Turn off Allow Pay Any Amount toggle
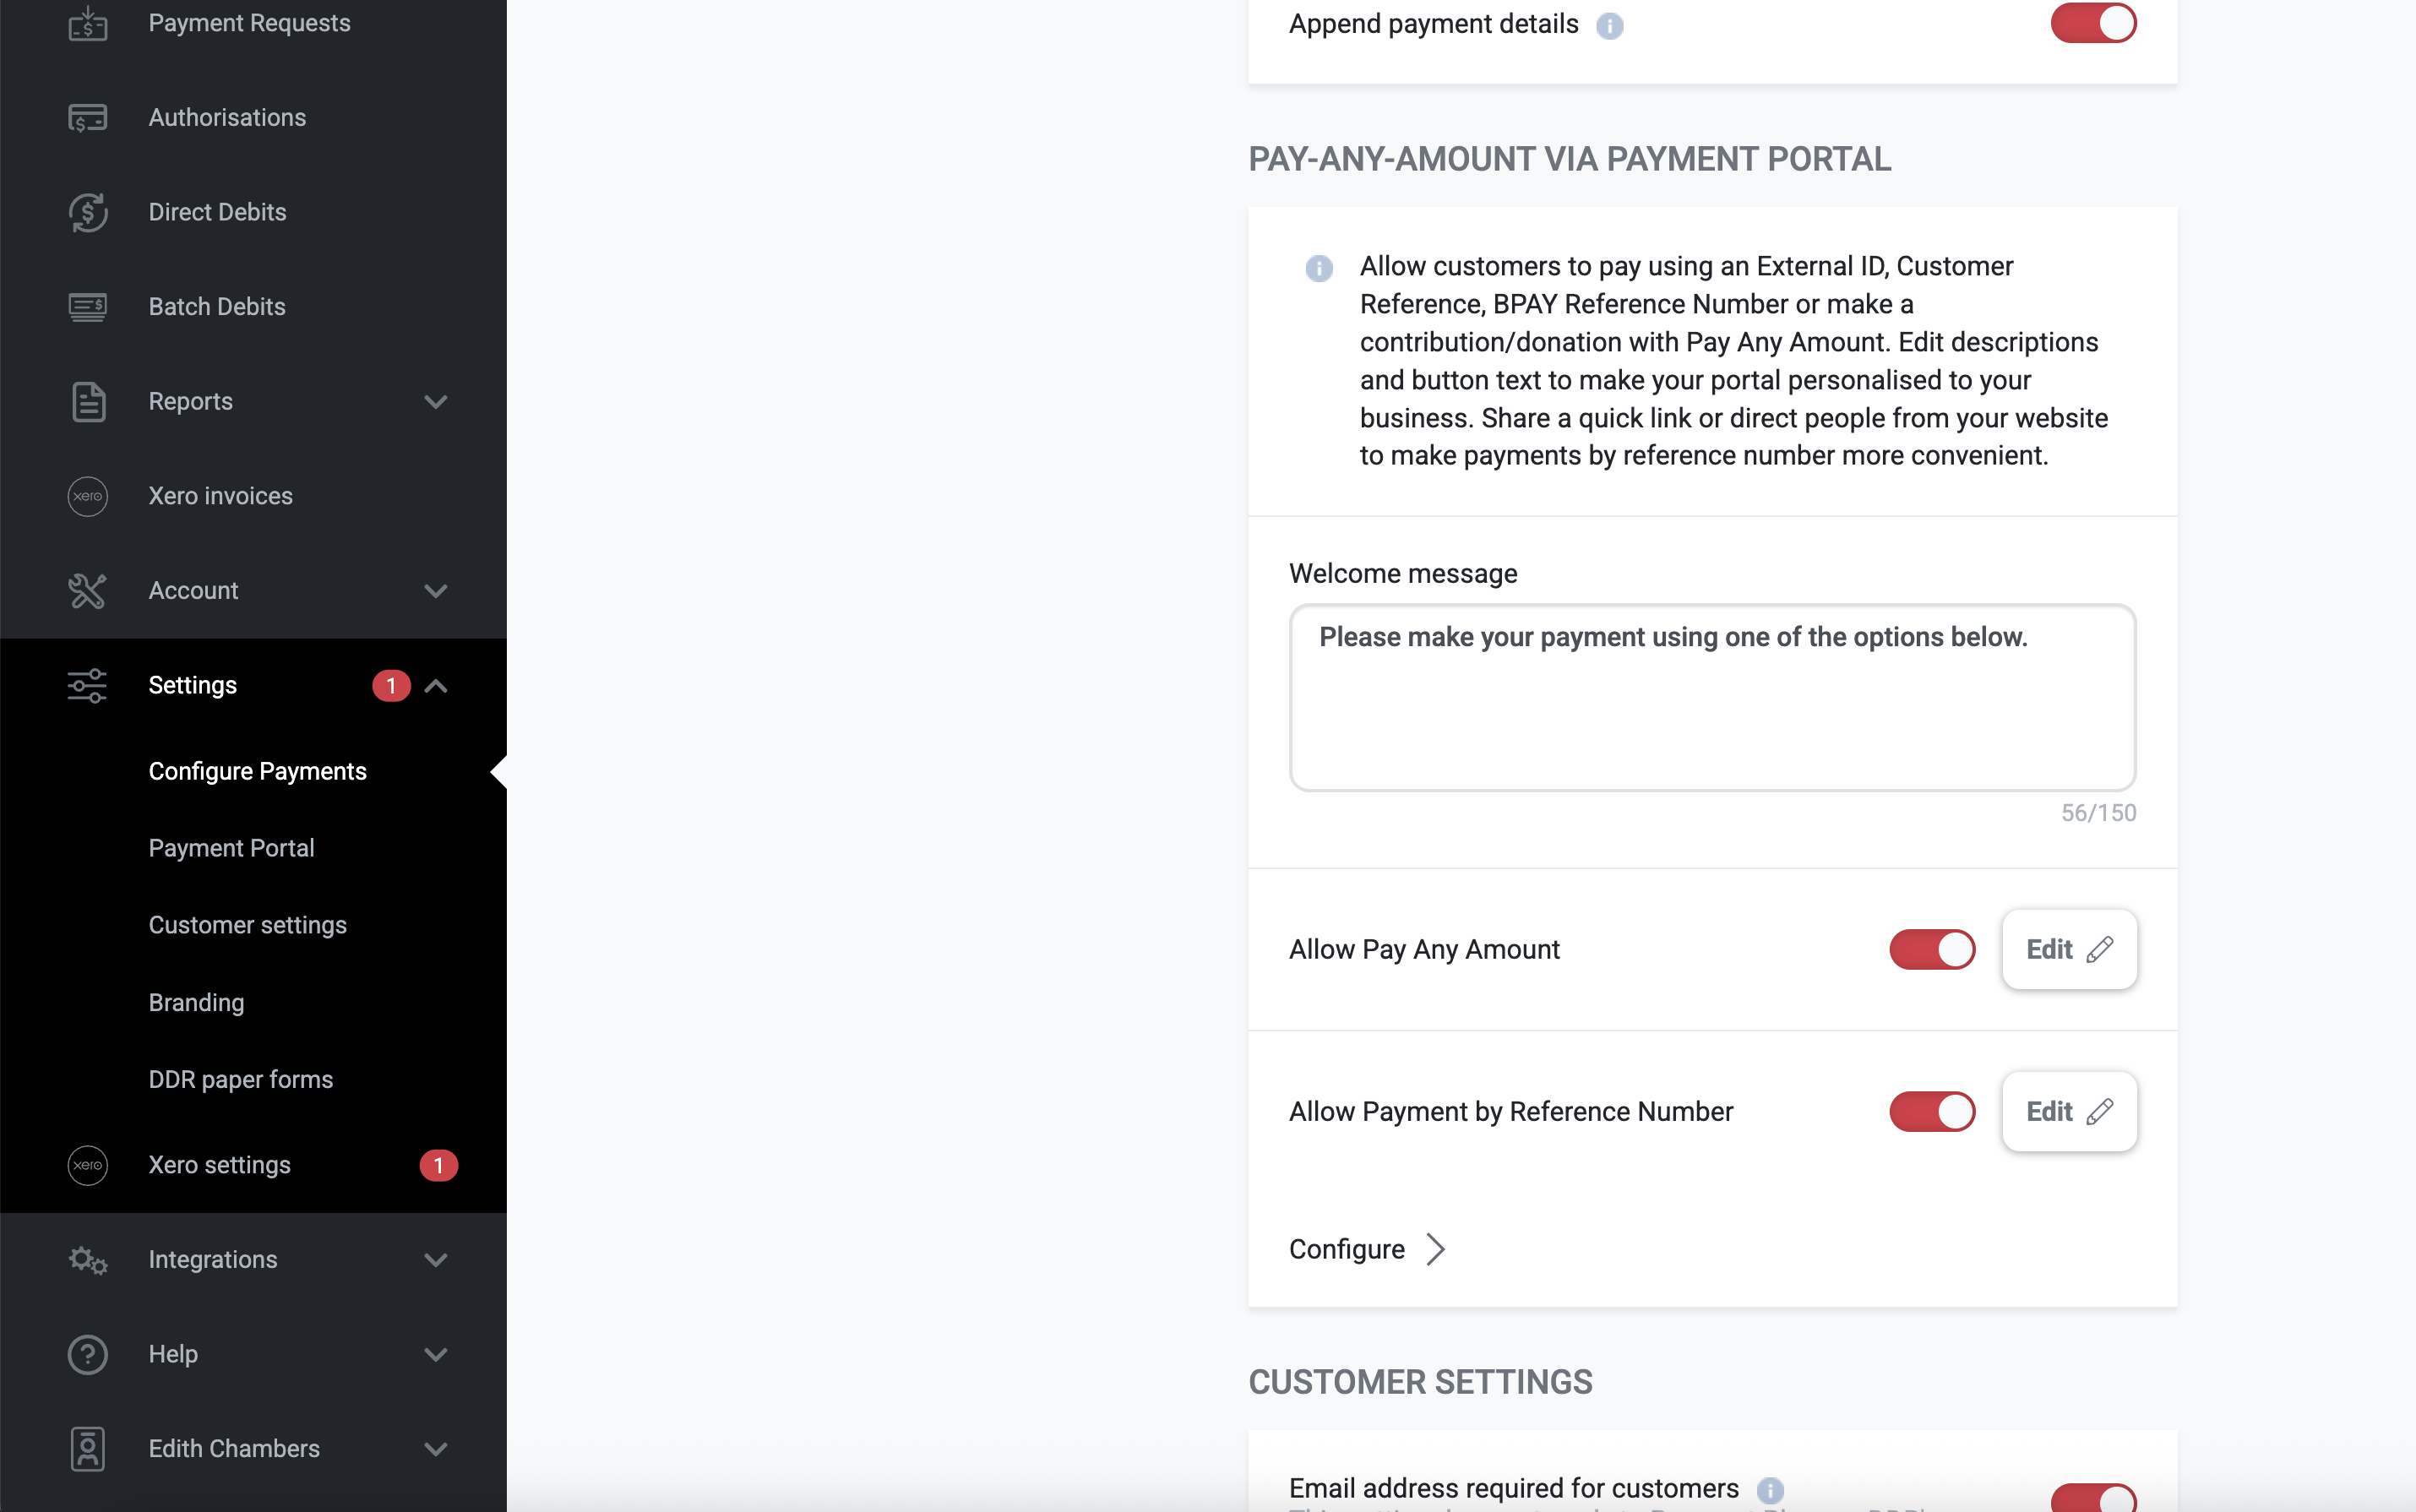The width and height of the screenshot is (2416, 1512). [1931, 949]
